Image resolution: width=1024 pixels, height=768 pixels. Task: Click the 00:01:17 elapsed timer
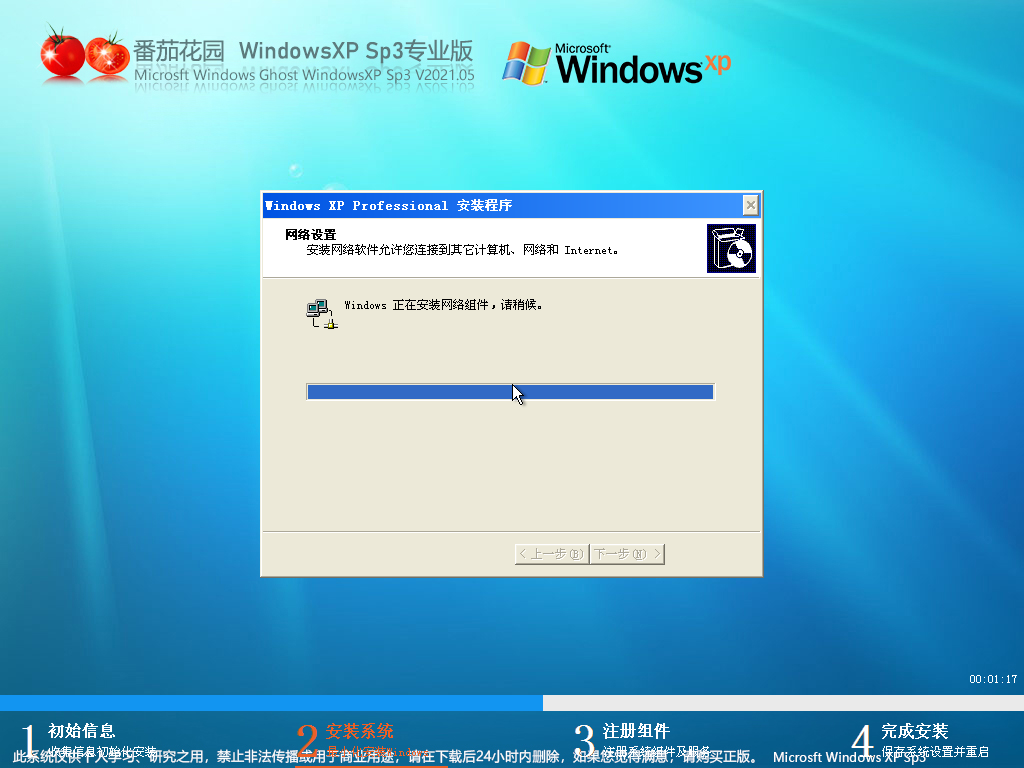(x=992, y=680)
